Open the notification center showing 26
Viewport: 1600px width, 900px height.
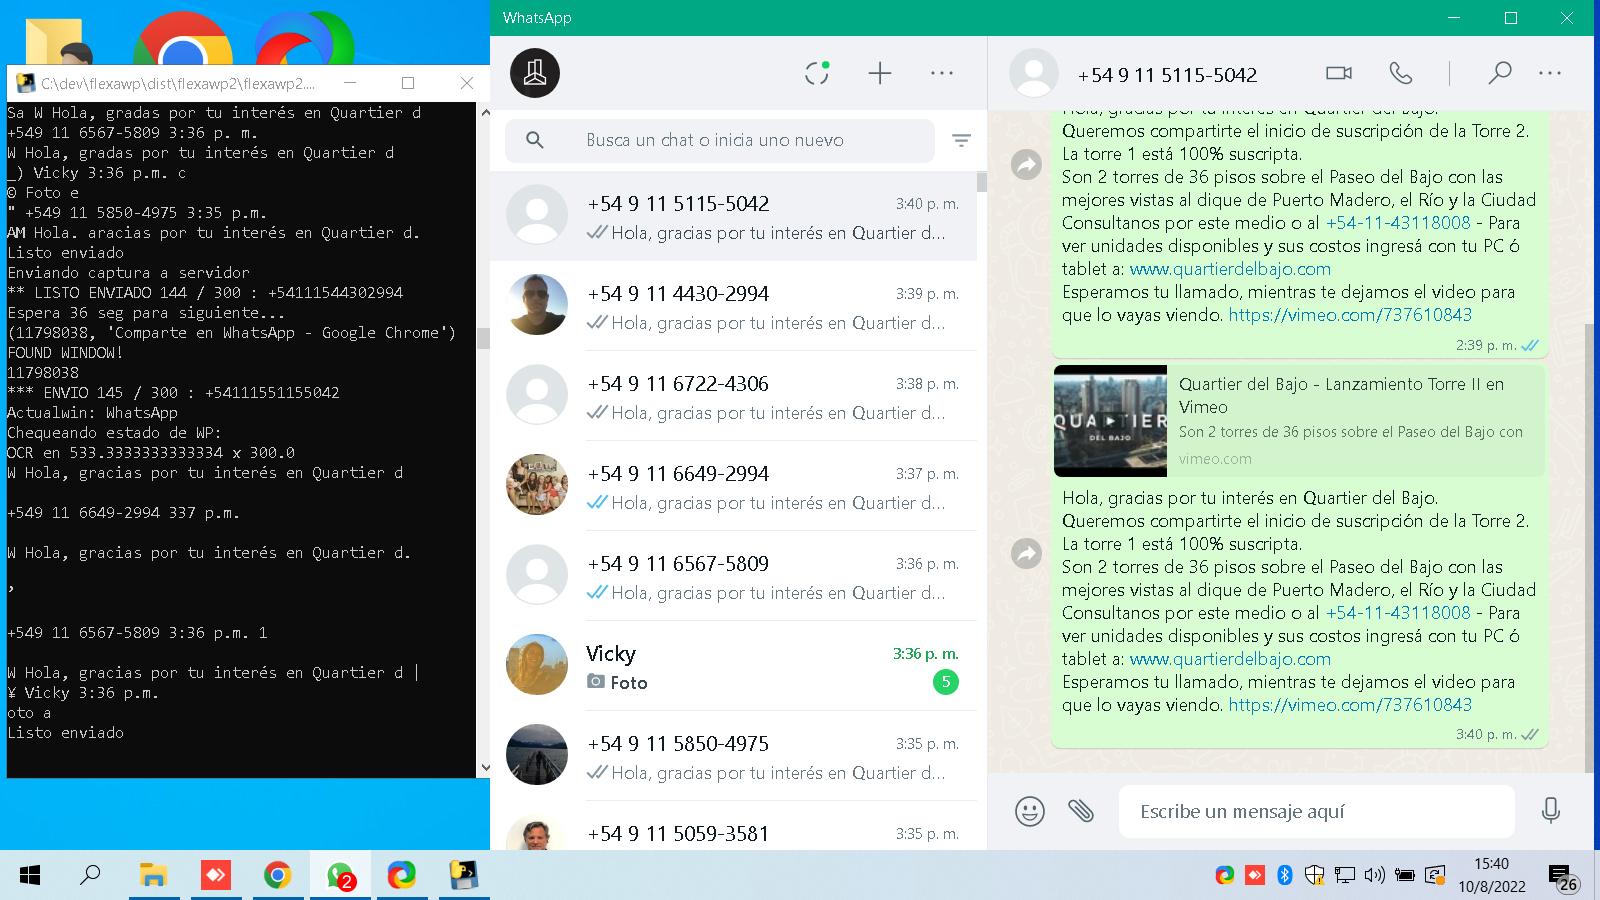1562,878
